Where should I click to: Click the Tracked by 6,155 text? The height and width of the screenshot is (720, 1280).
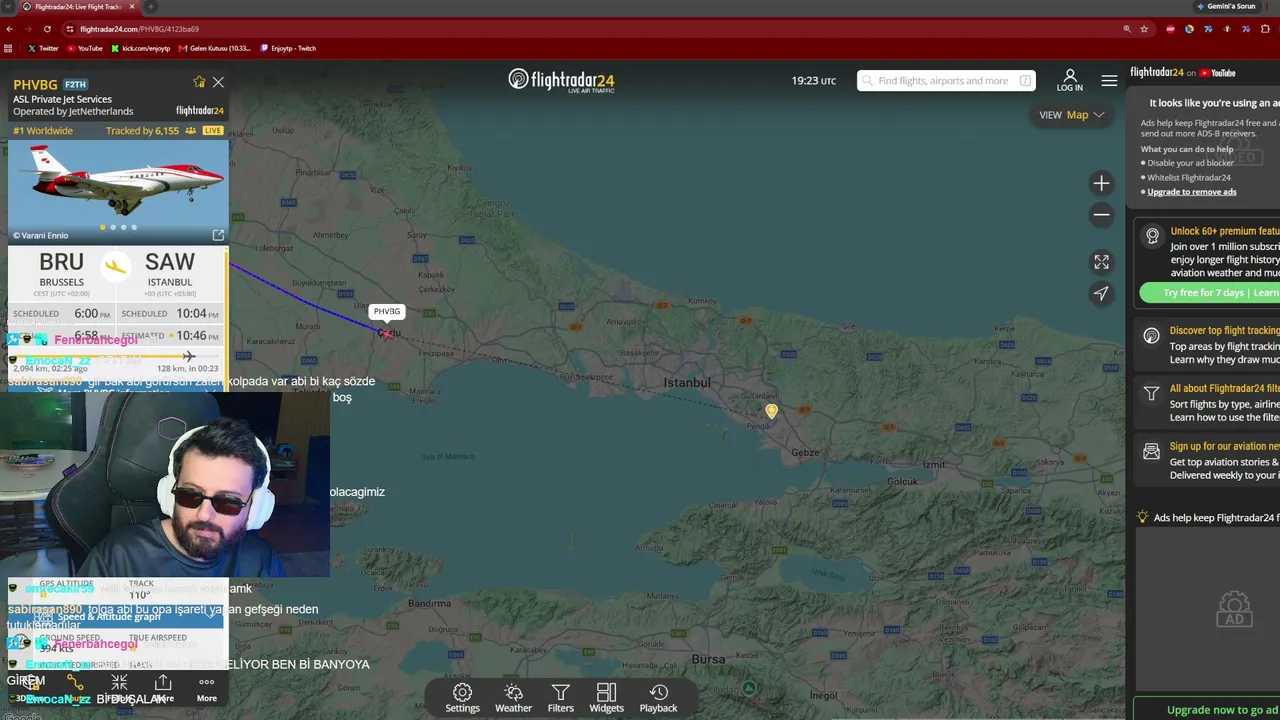(x=142, y=131)
